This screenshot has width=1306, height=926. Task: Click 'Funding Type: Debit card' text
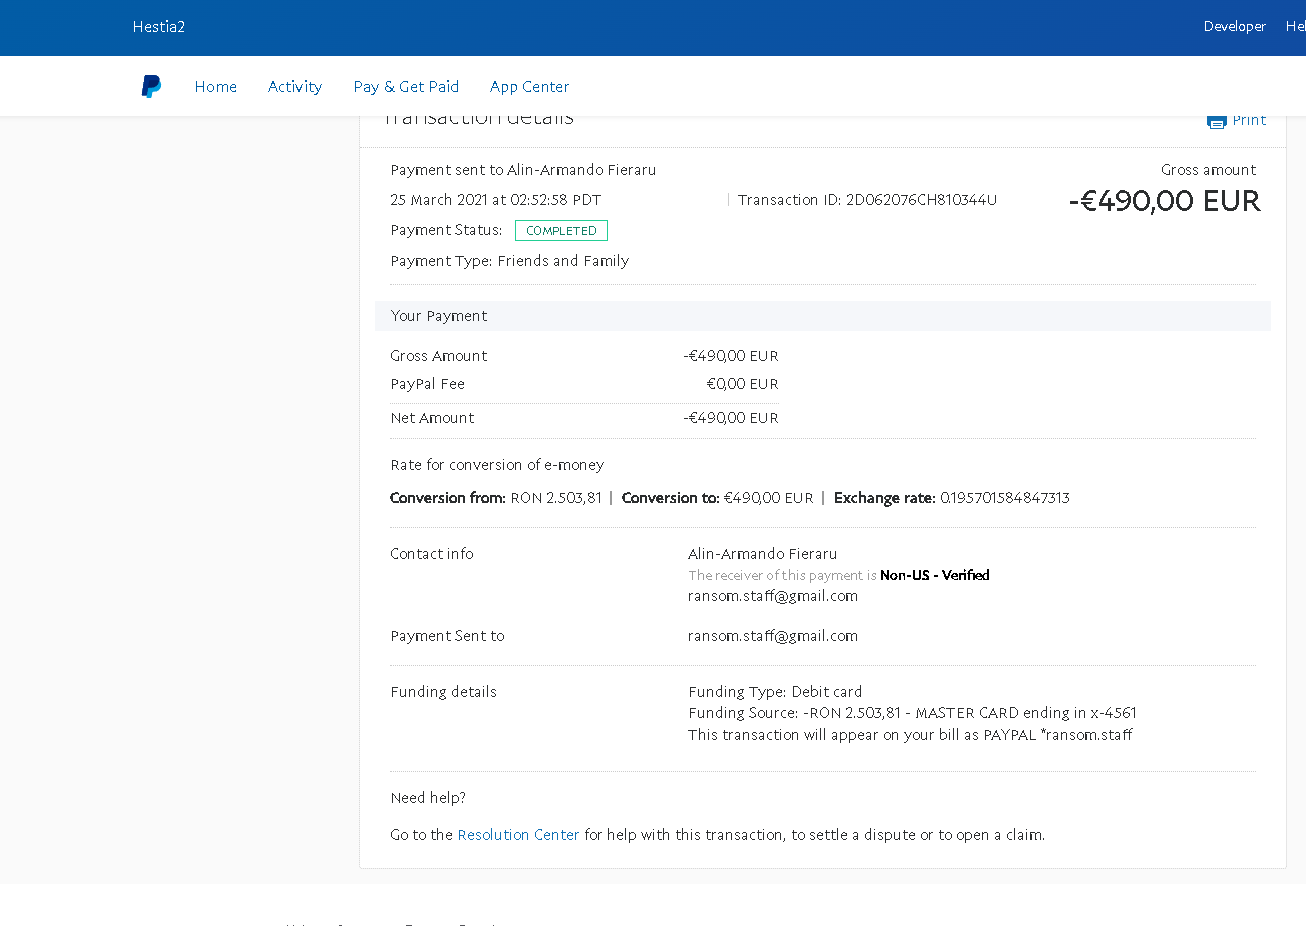coord(775,692)
